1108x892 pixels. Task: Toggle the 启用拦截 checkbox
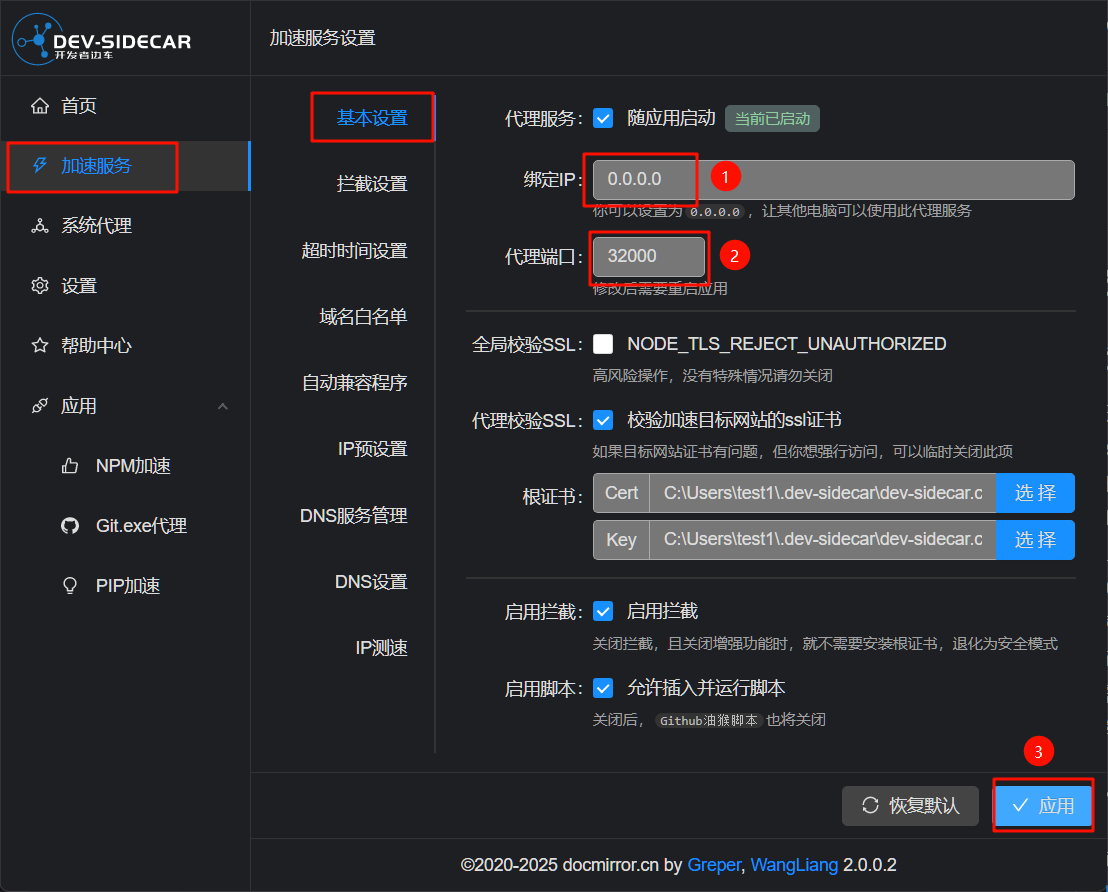click(x=603, y=611)
